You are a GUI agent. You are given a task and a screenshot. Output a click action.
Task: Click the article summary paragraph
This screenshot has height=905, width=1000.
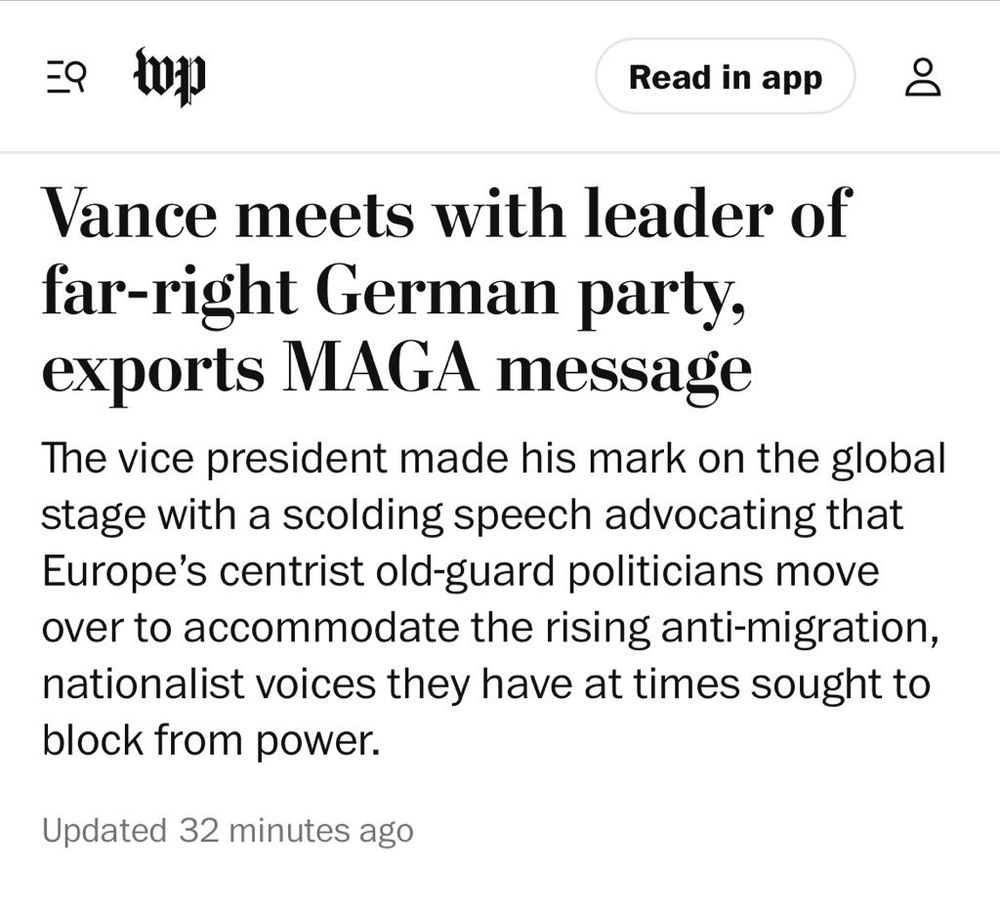coord(490,600)
